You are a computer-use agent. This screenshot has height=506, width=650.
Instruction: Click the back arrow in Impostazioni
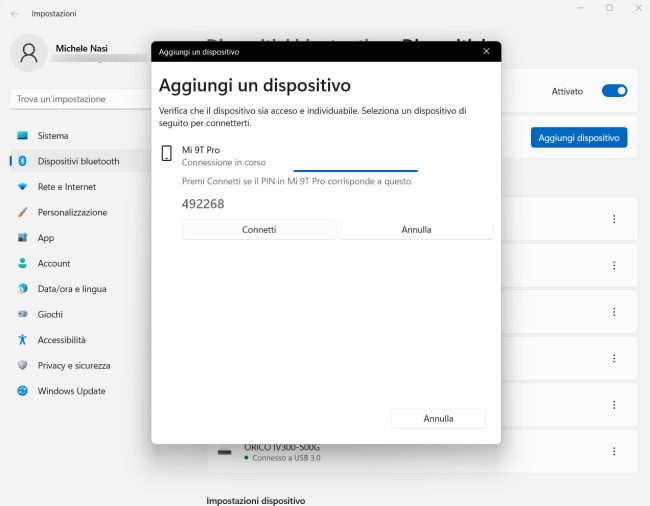click(14, 14)
